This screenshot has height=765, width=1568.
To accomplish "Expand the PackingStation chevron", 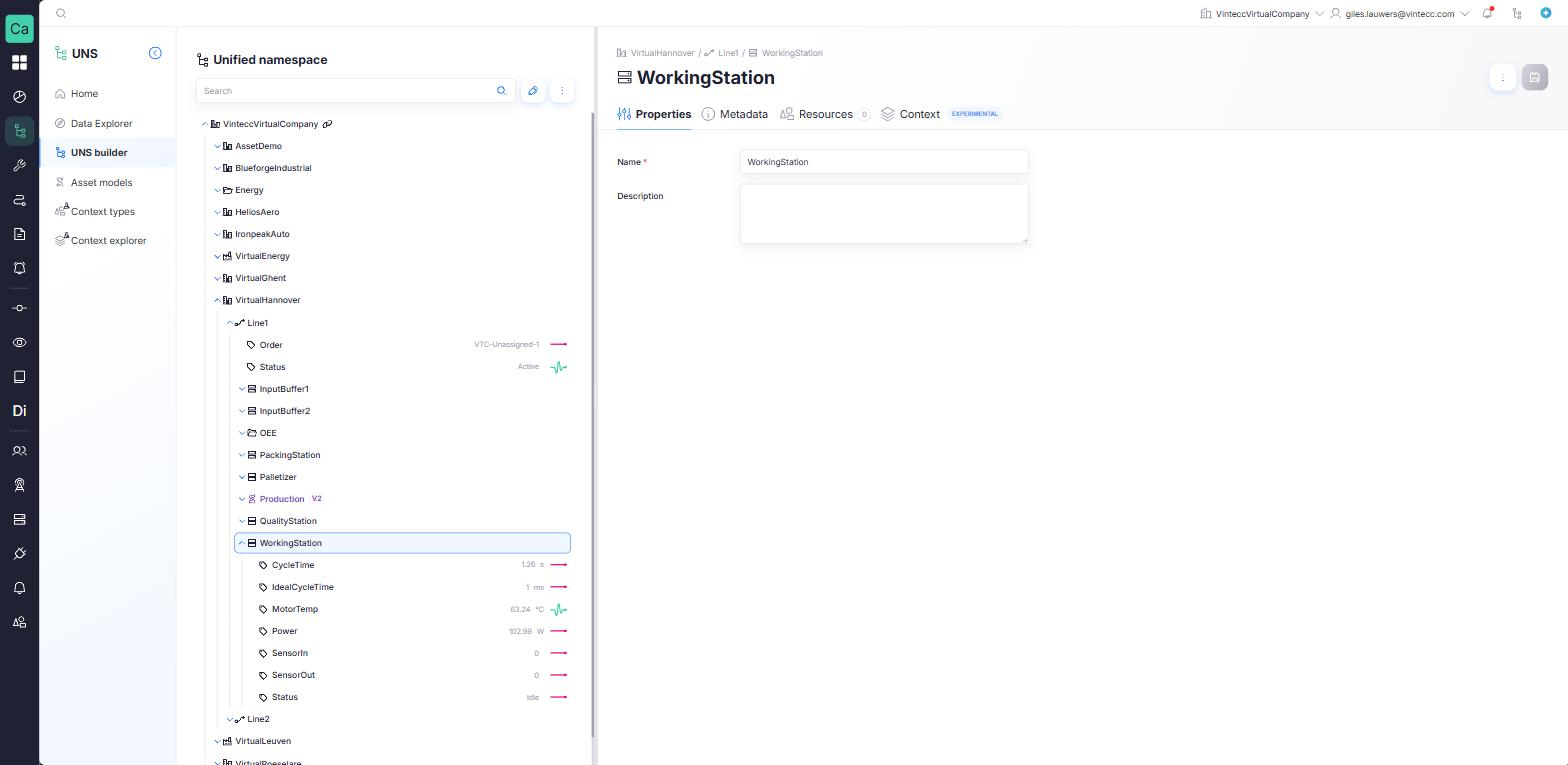I will (241, 455).
